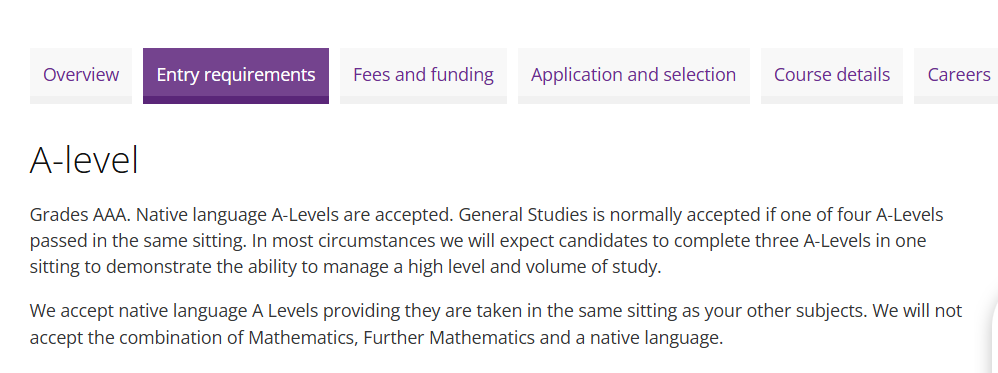
Task: Click the phrase 'Further Mathematics'
Action: [x=450, y=338]
